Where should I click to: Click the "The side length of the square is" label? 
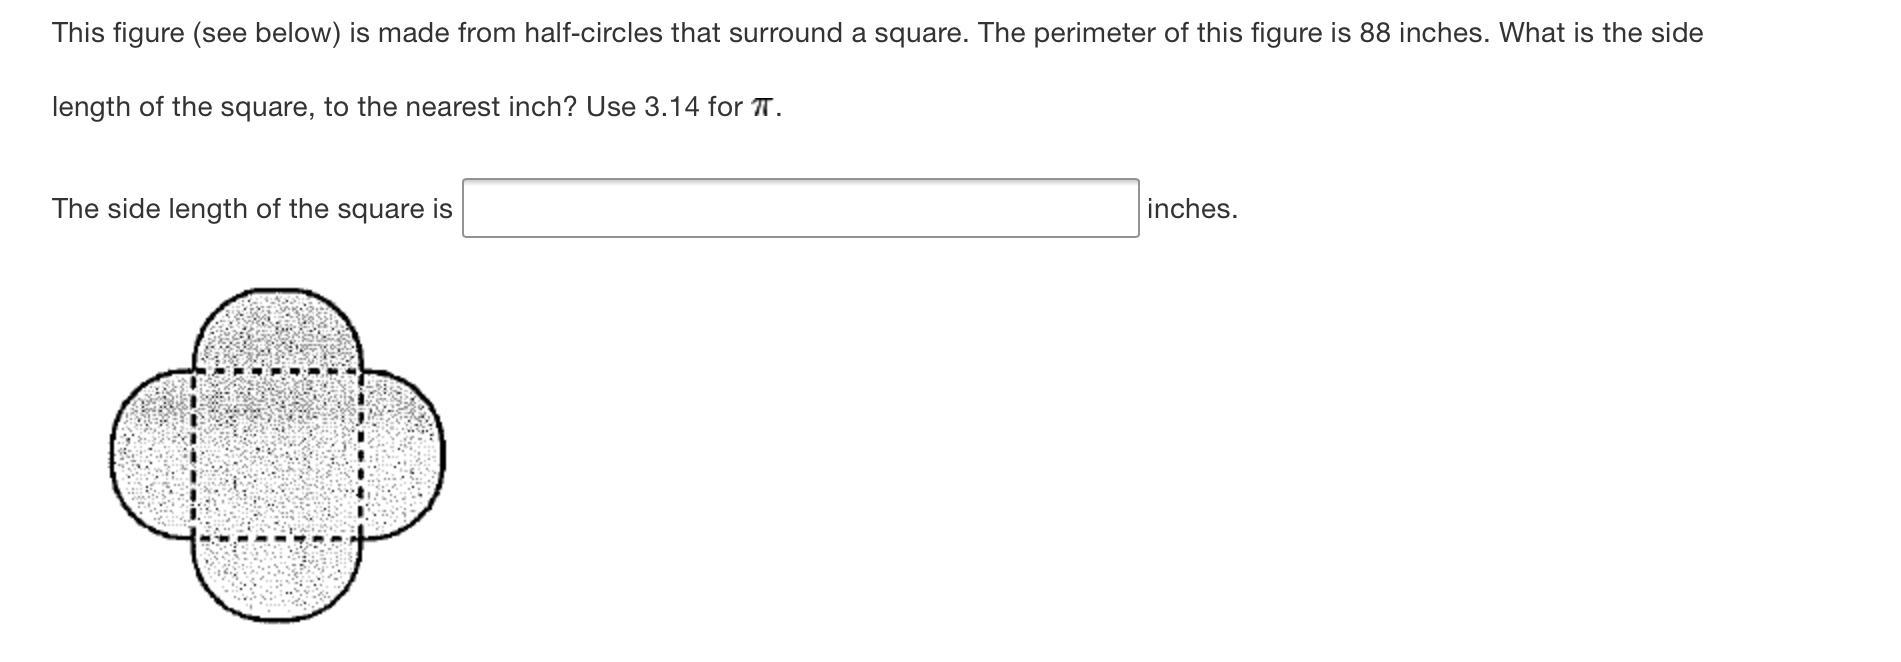click(252, 209)
